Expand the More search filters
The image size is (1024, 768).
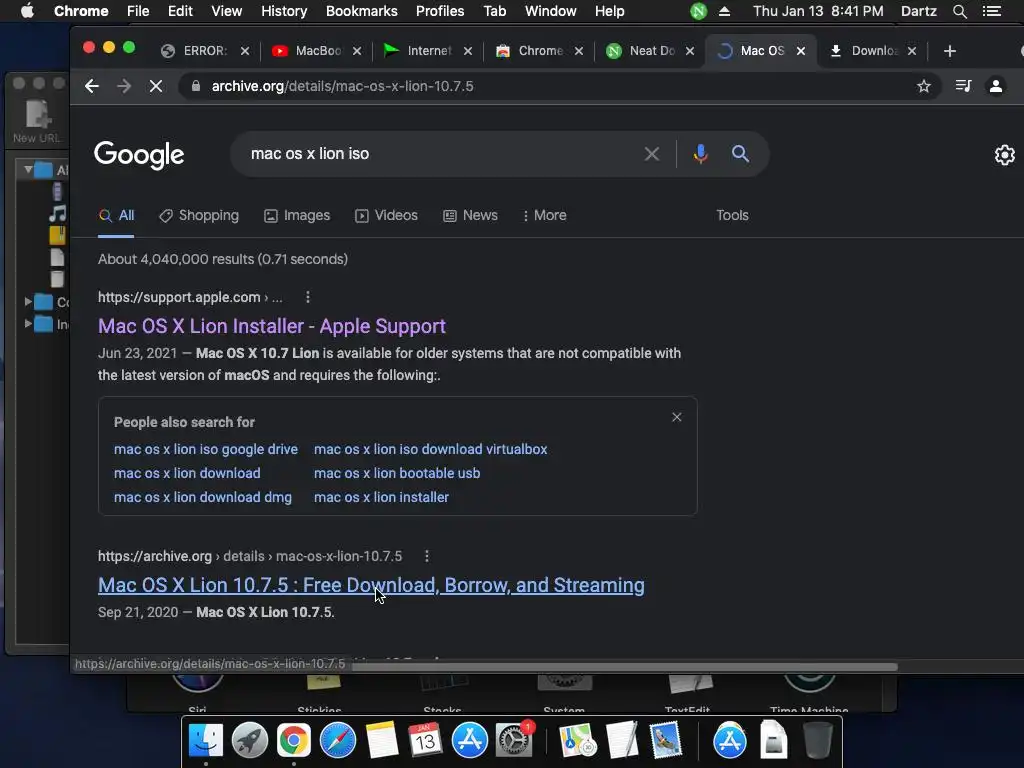click(x=545, y=216)
